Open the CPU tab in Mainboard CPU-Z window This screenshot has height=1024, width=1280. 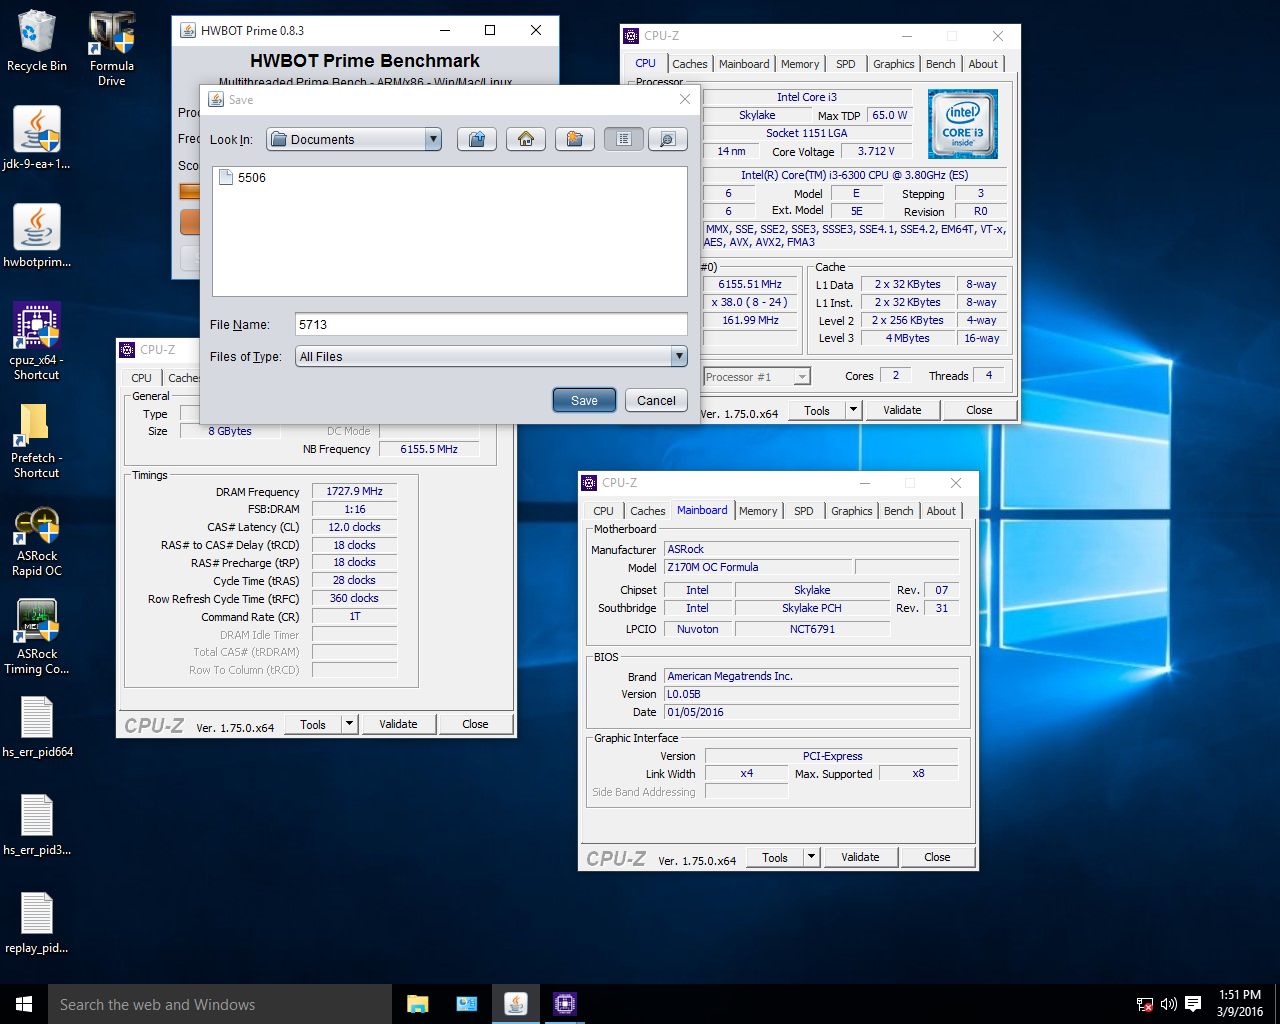[x=603, y=511]
